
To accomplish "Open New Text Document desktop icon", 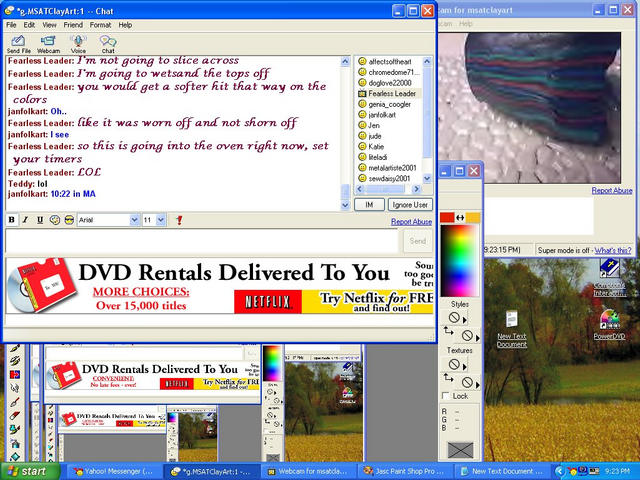I will (x=512, y=329).
